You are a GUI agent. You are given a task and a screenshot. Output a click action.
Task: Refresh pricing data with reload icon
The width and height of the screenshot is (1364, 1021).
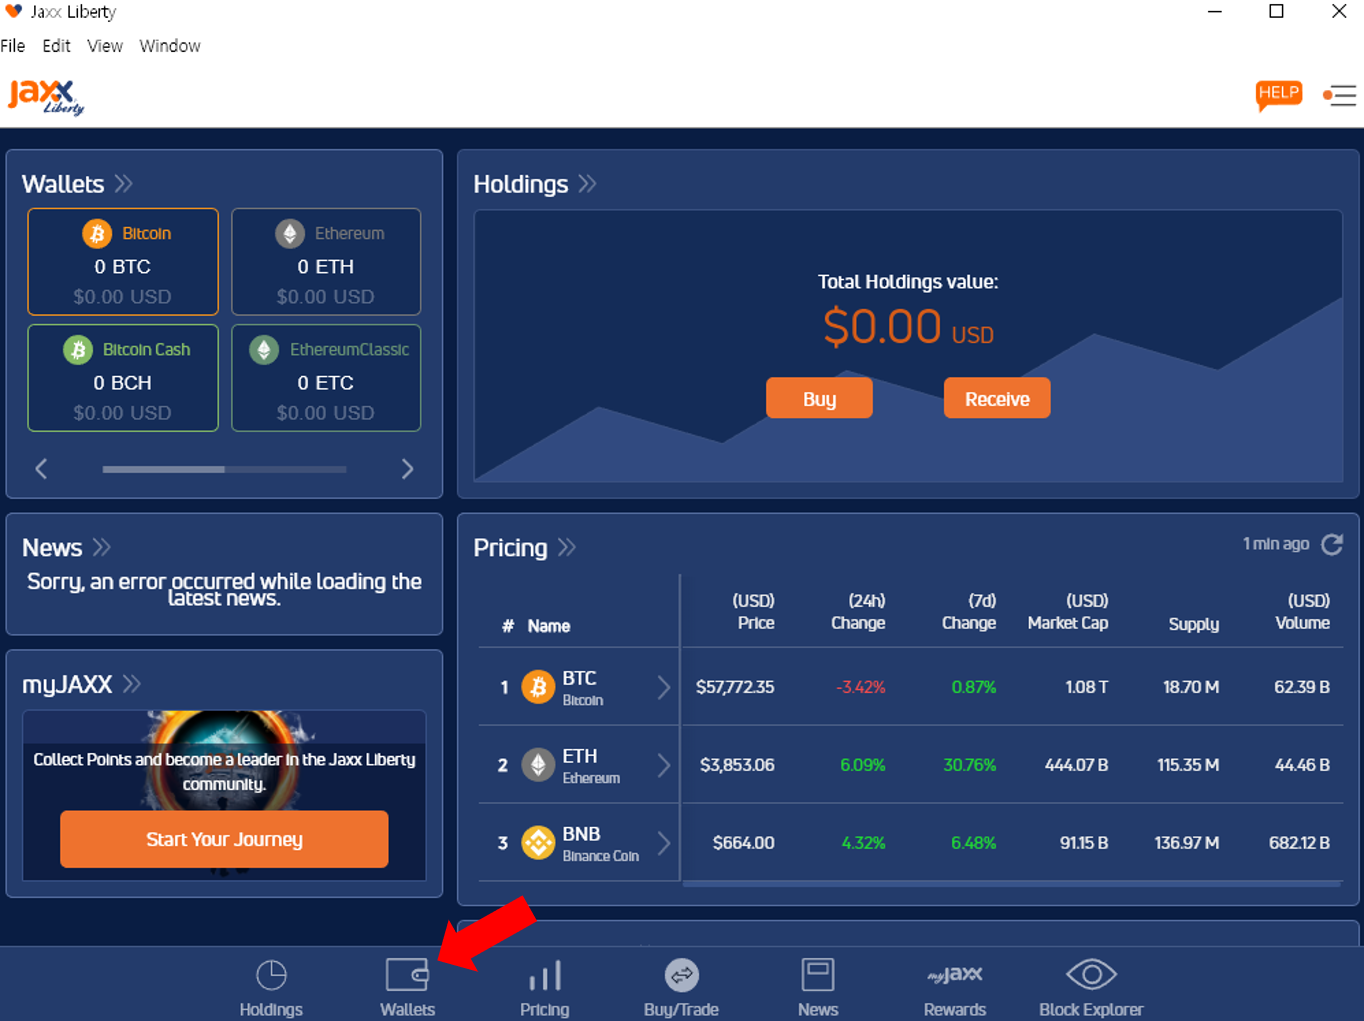1332,544
